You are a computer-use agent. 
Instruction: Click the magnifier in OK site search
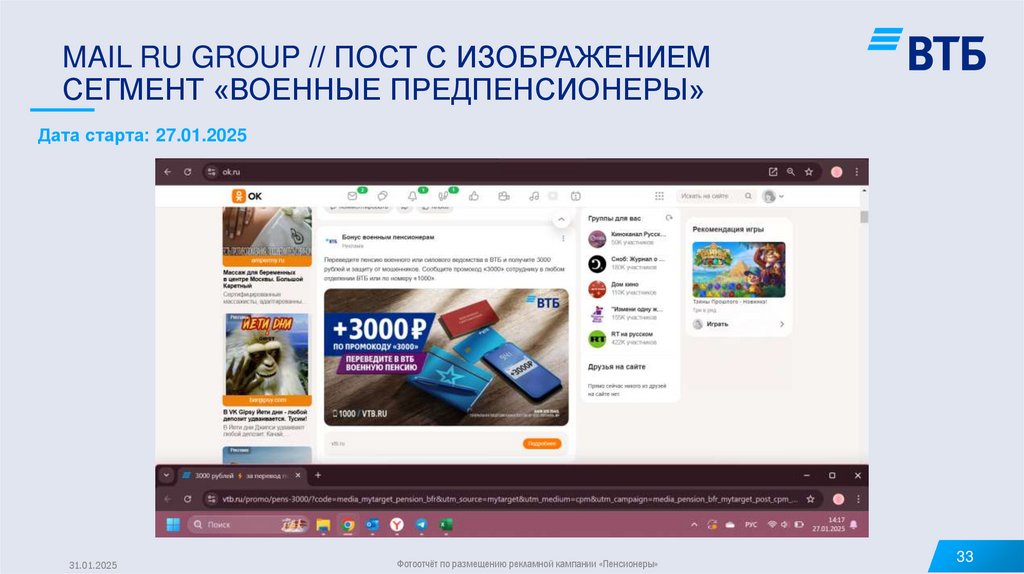pos(748,196)
